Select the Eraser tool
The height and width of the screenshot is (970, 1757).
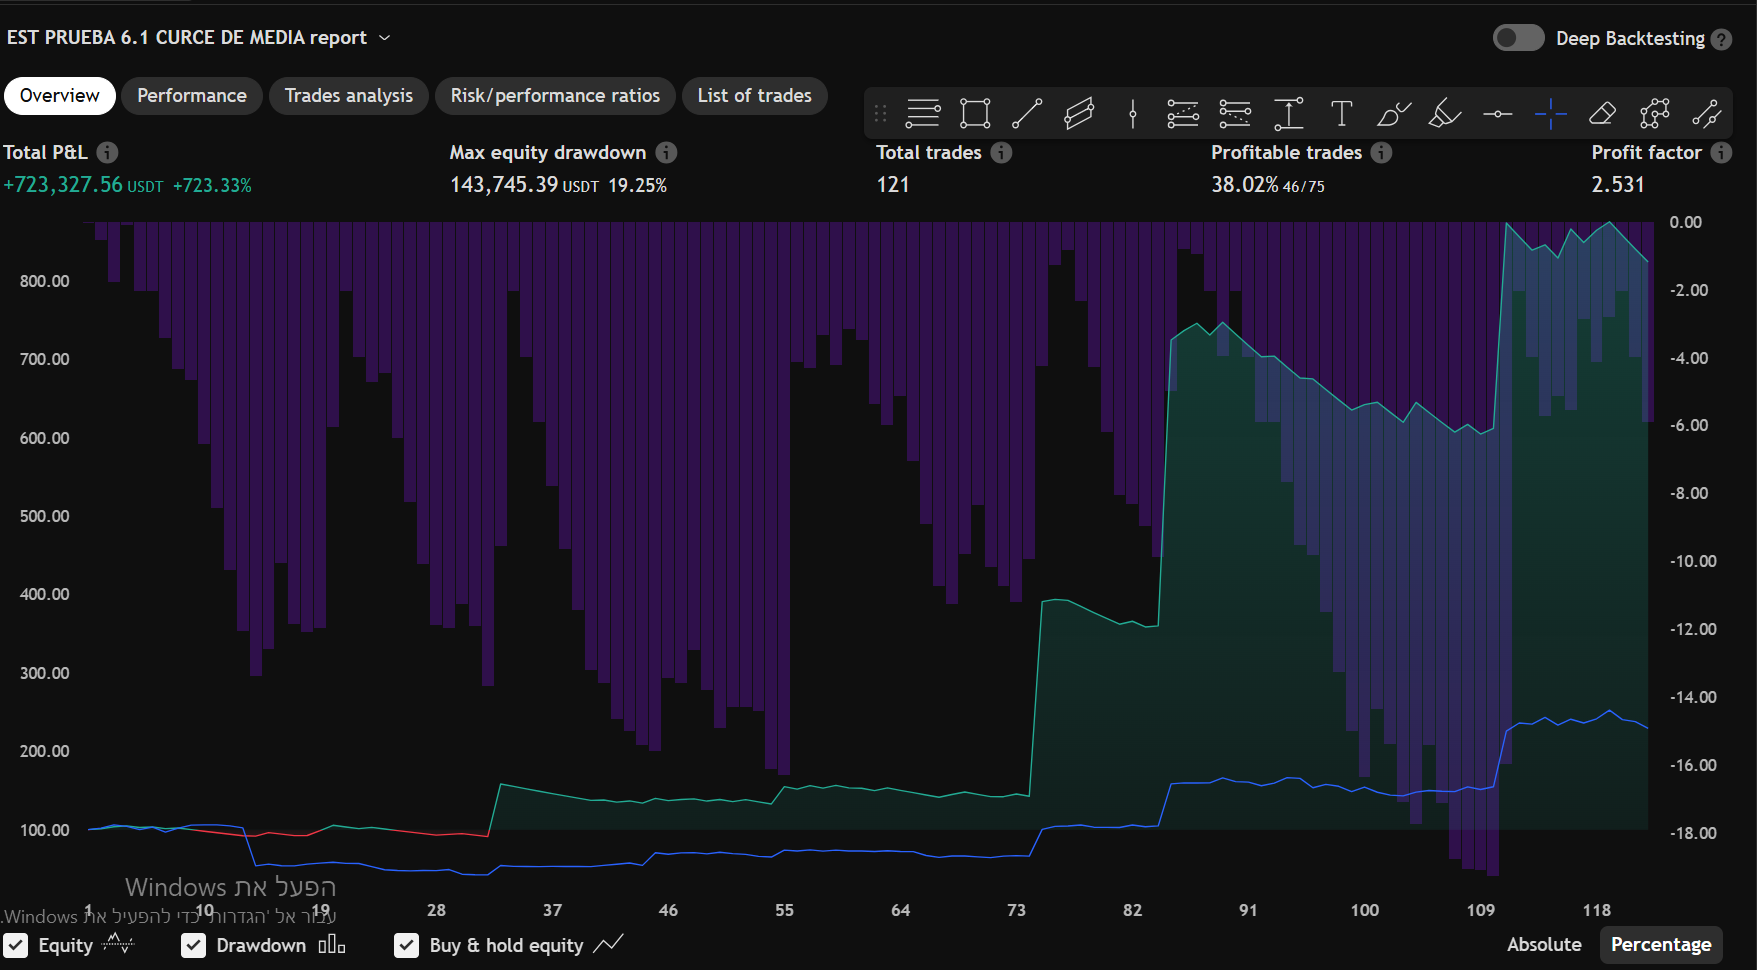[1602, 114]
